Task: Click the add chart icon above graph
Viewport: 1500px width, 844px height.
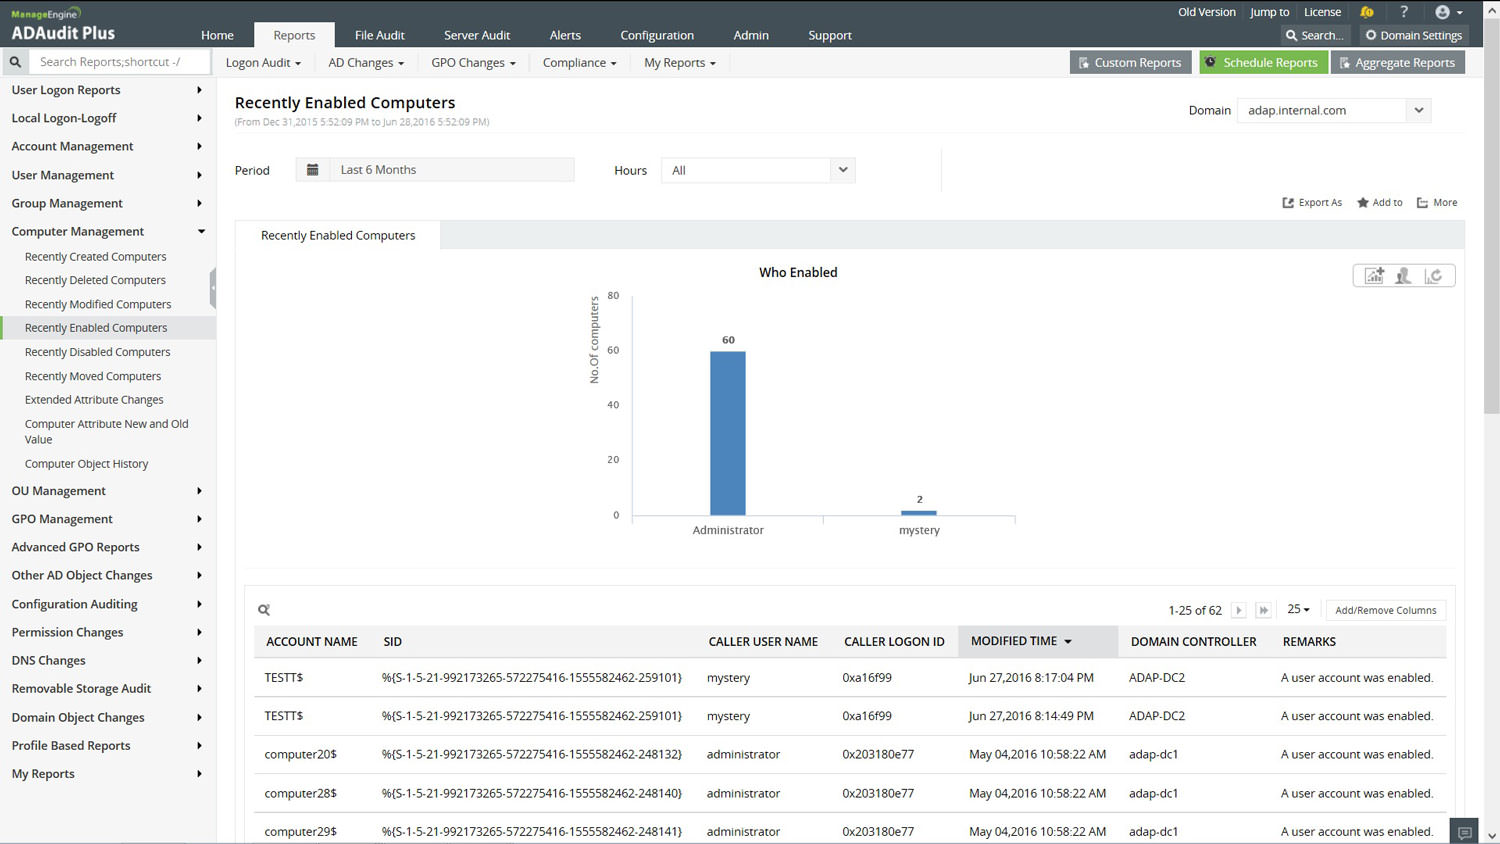Action: tap(1374, 276)
